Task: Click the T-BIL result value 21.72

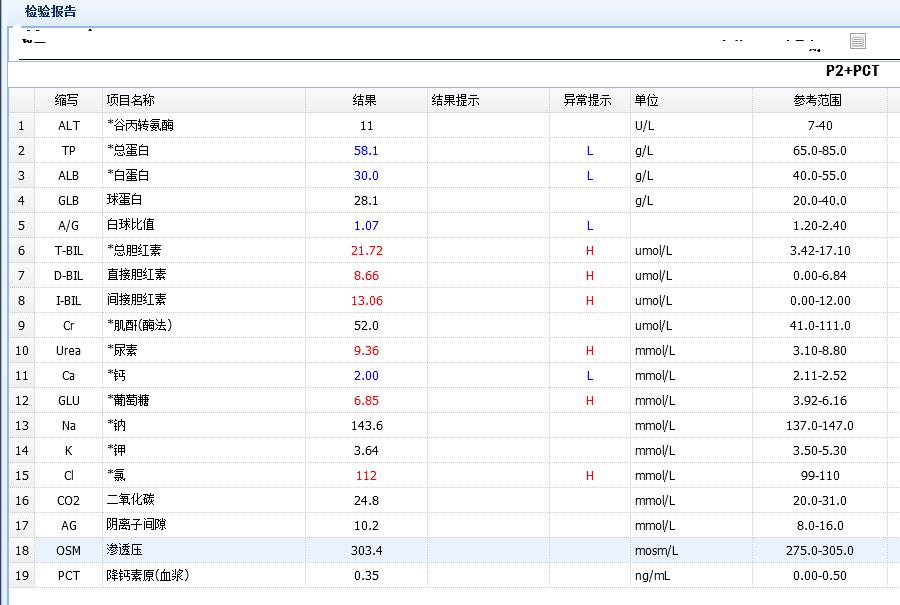Action: click(x=367, y=251)
